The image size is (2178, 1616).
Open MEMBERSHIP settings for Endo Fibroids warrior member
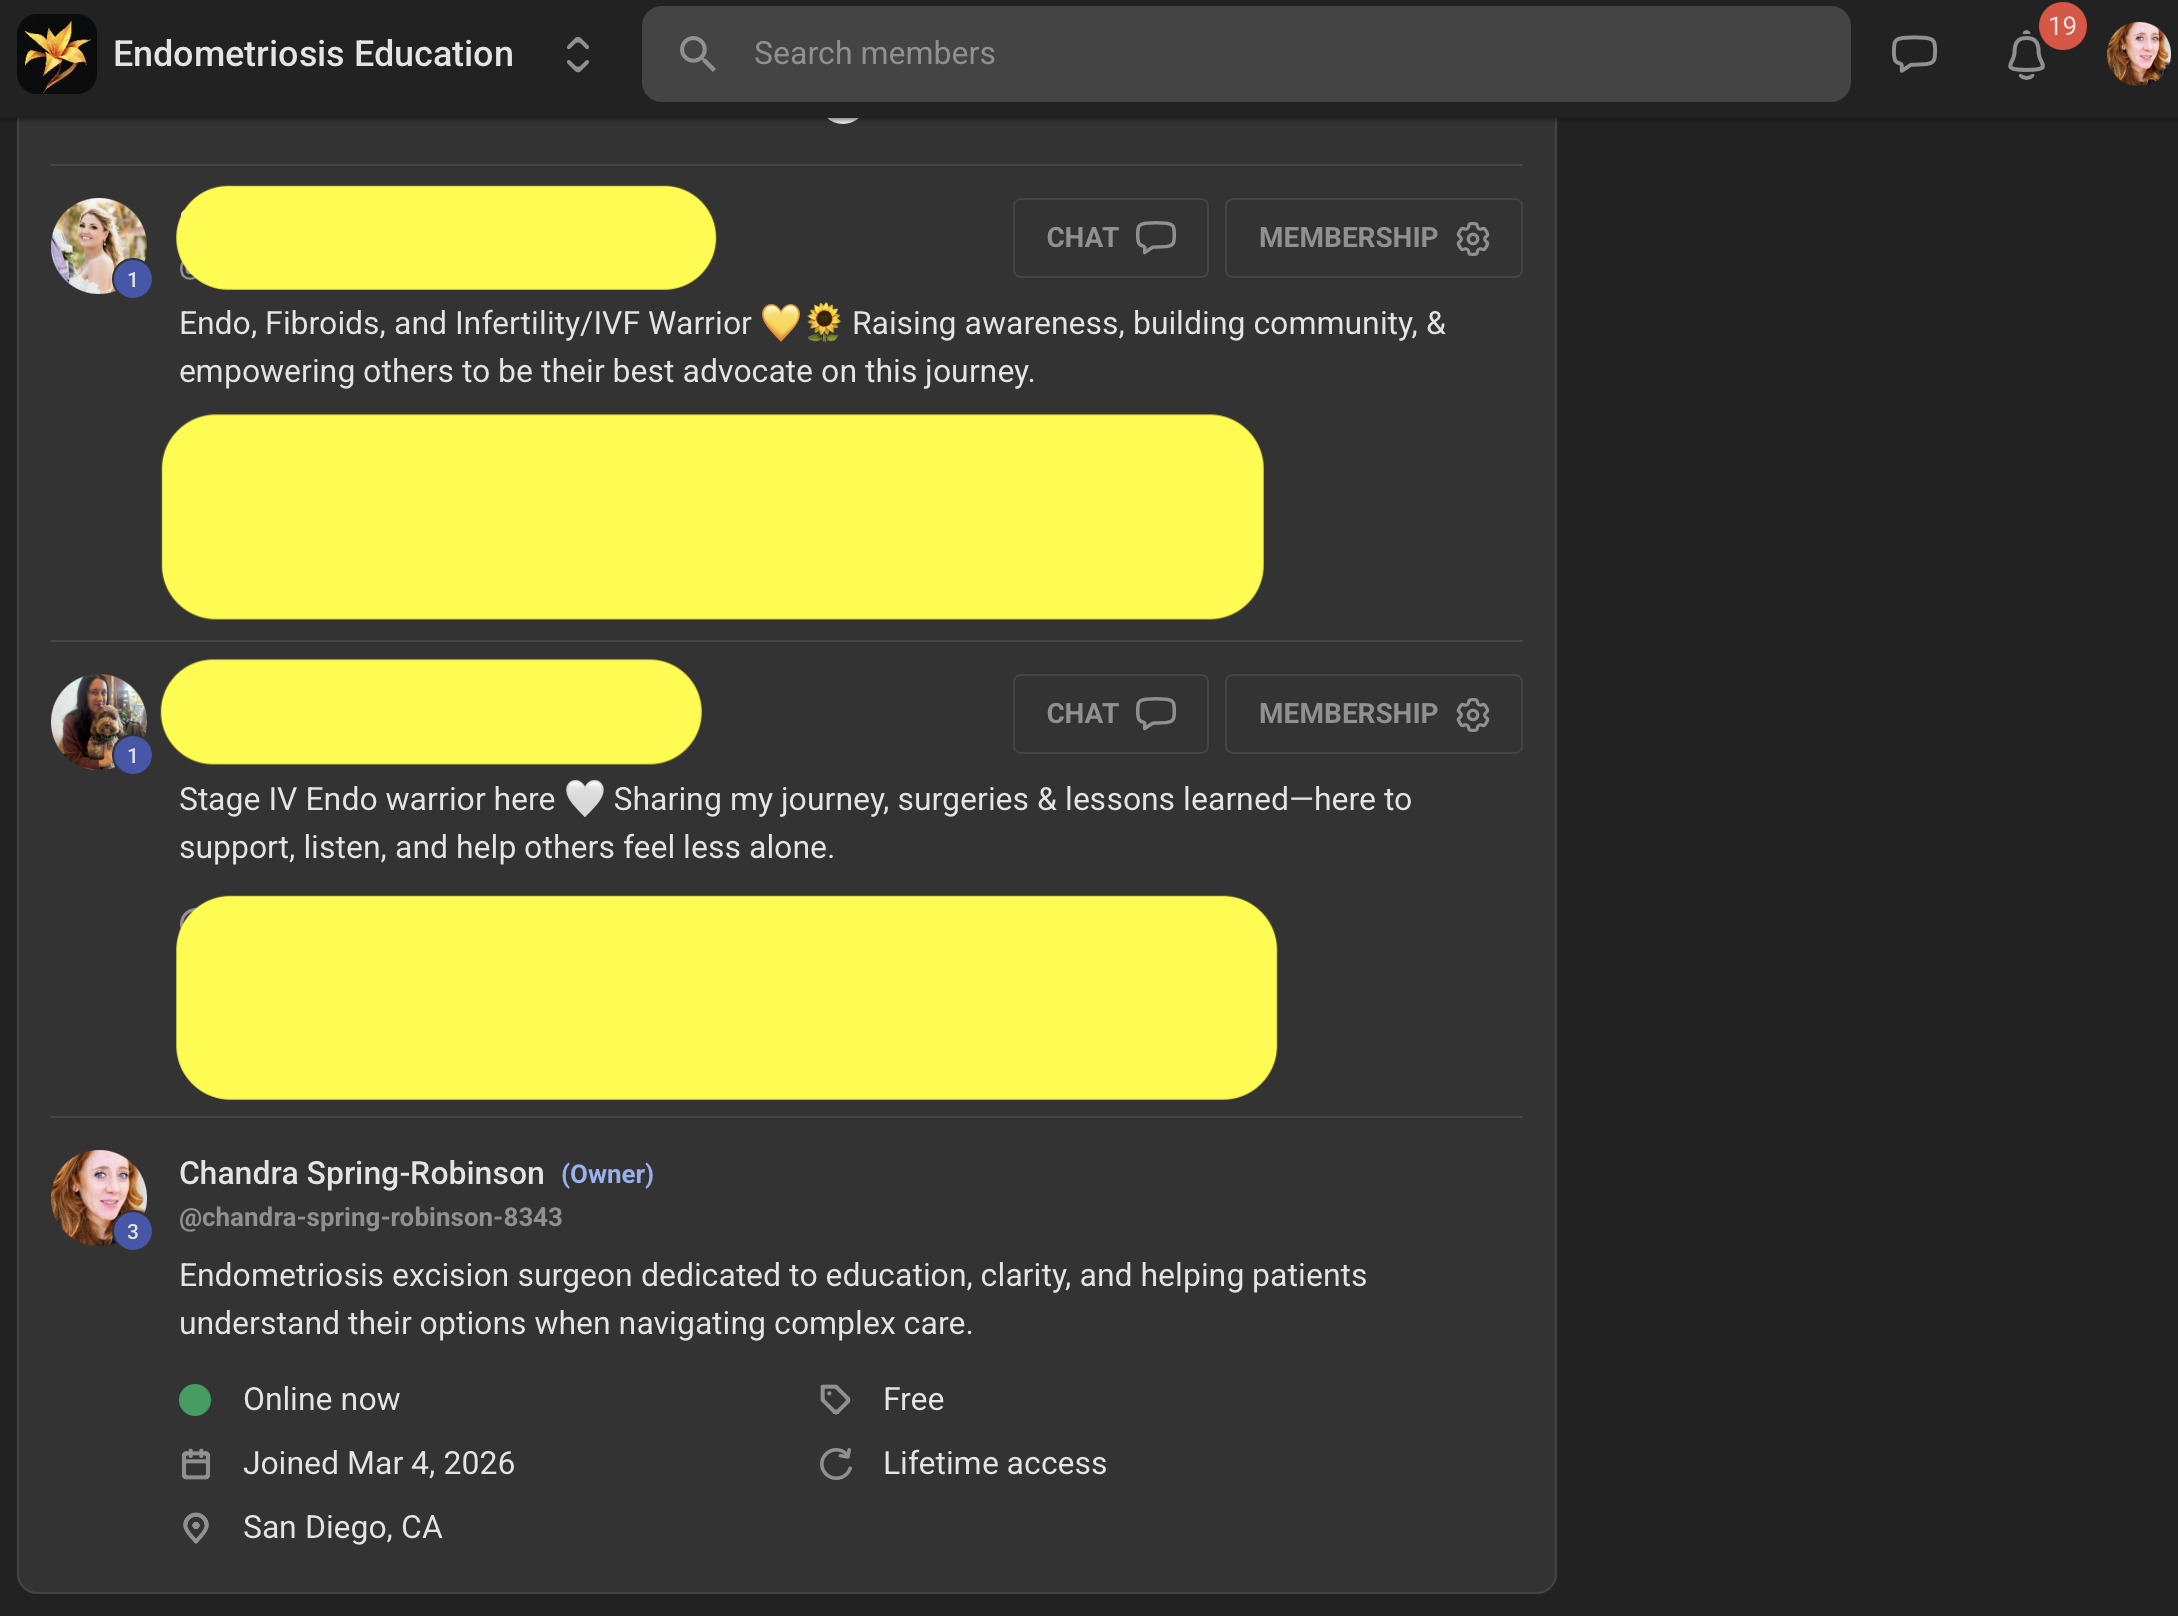1372,238
